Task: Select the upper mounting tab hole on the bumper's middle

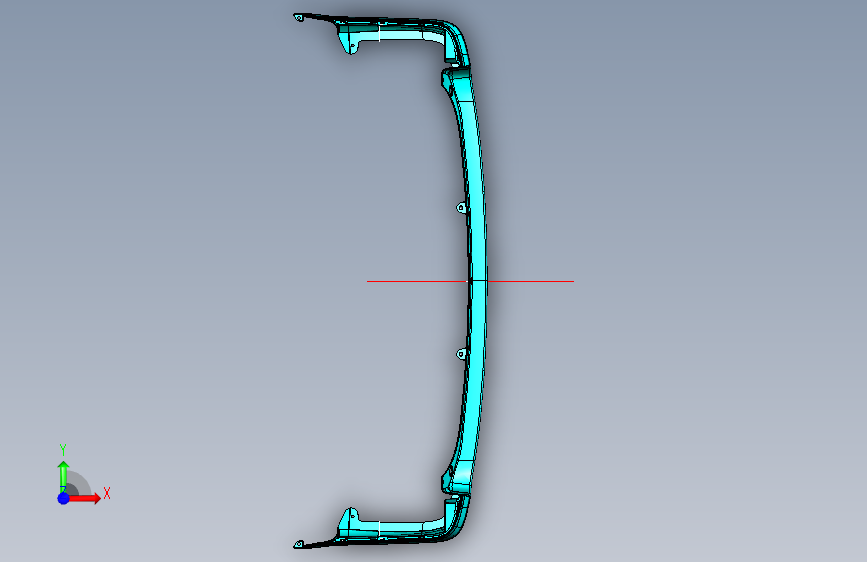Action: pos(461,208)
